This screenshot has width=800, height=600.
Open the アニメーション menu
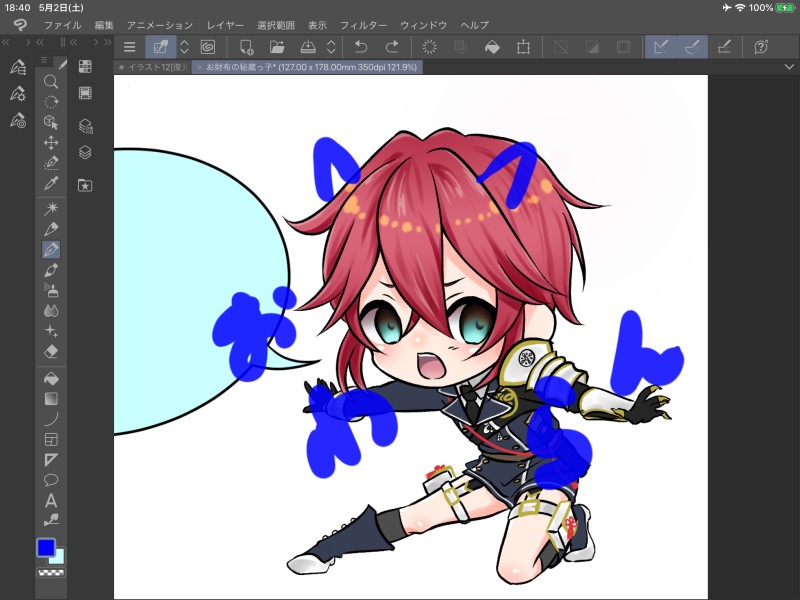tap(160, 25)
